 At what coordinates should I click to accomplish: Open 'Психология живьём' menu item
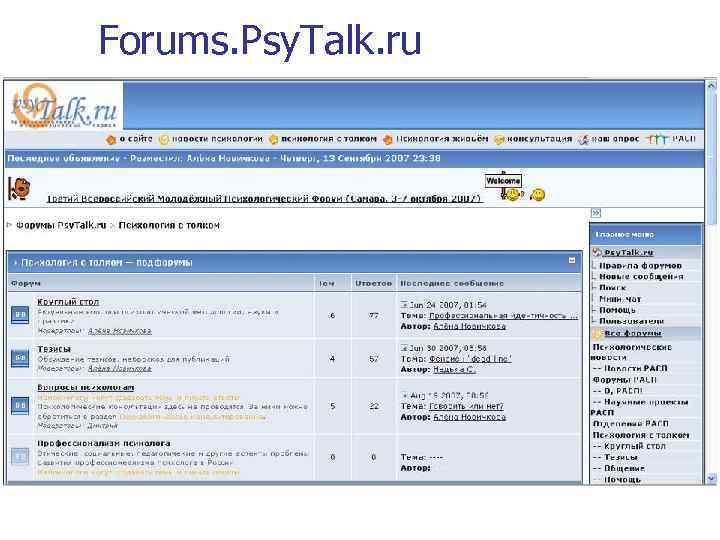coord(442,139)
